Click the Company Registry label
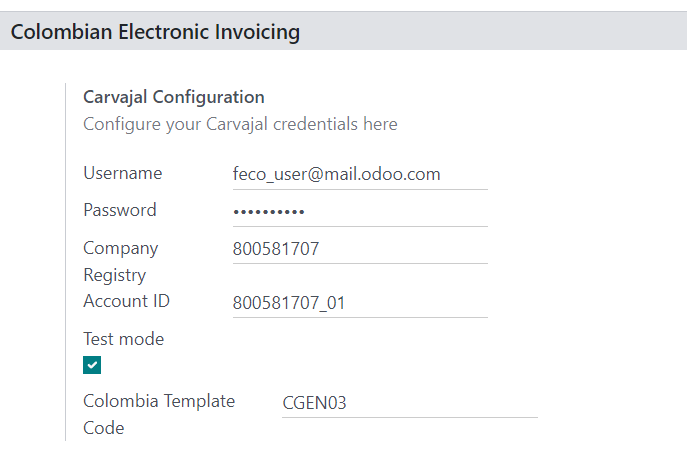The image size is (687, 463). click(120, 261)
